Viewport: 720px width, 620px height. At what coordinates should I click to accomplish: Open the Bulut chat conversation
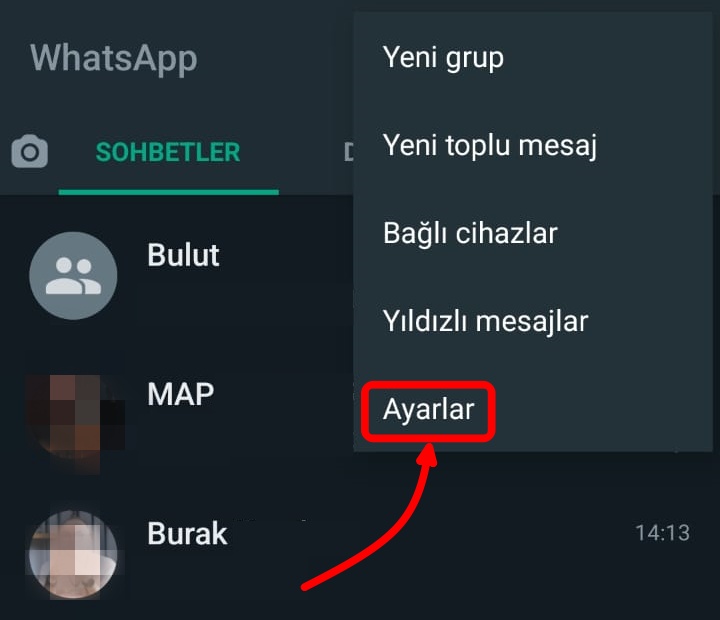click(x=176, y=276)
